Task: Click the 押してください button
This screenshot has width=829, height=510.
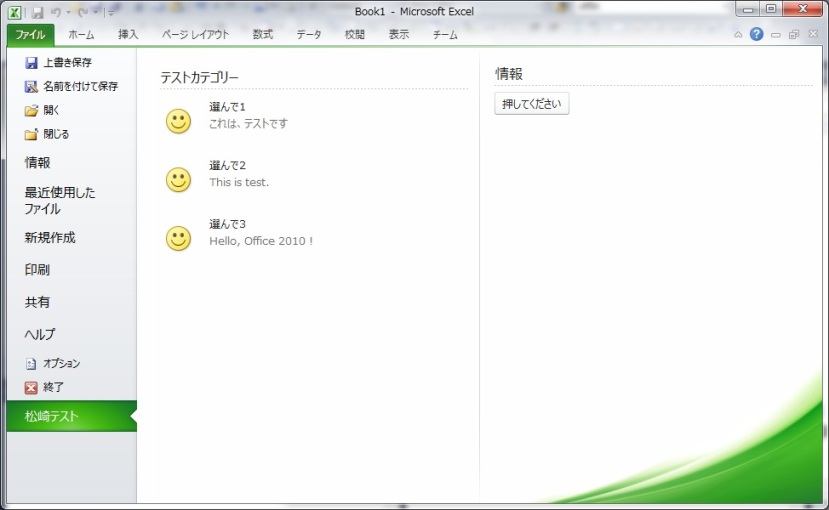Action: (532, 104)
